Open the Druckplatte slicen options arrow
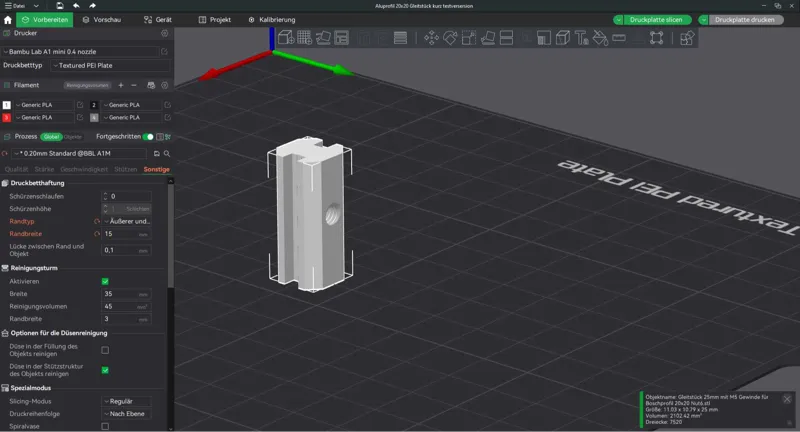800x432 pixels. 618,20
